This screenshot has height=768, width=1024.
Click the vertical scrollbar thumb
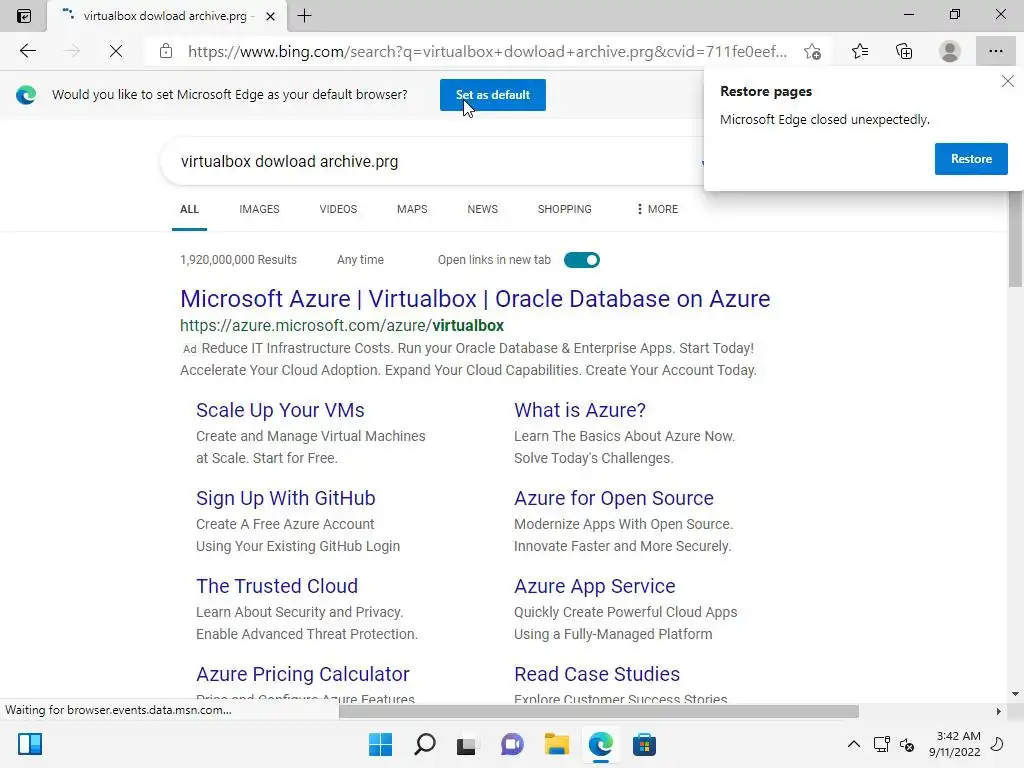[1015, 239]
